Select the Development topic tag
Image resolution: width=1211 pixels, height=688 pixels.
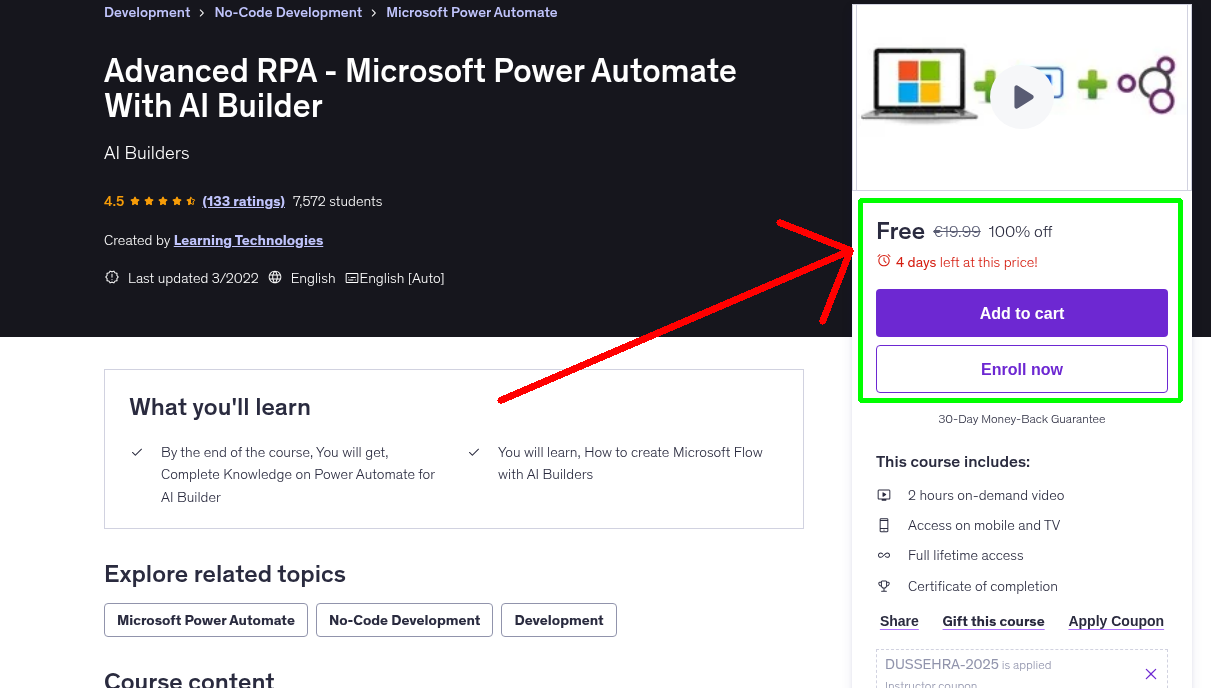click(559, 620)
